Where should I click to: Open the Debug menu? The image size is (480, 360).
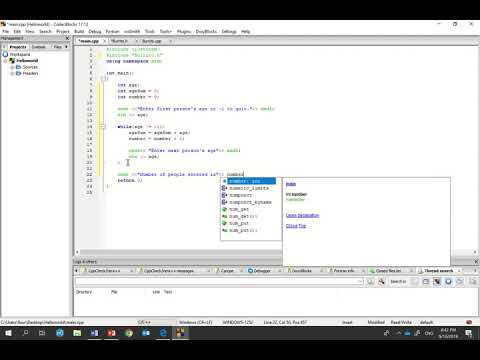(x=95, y=31)
